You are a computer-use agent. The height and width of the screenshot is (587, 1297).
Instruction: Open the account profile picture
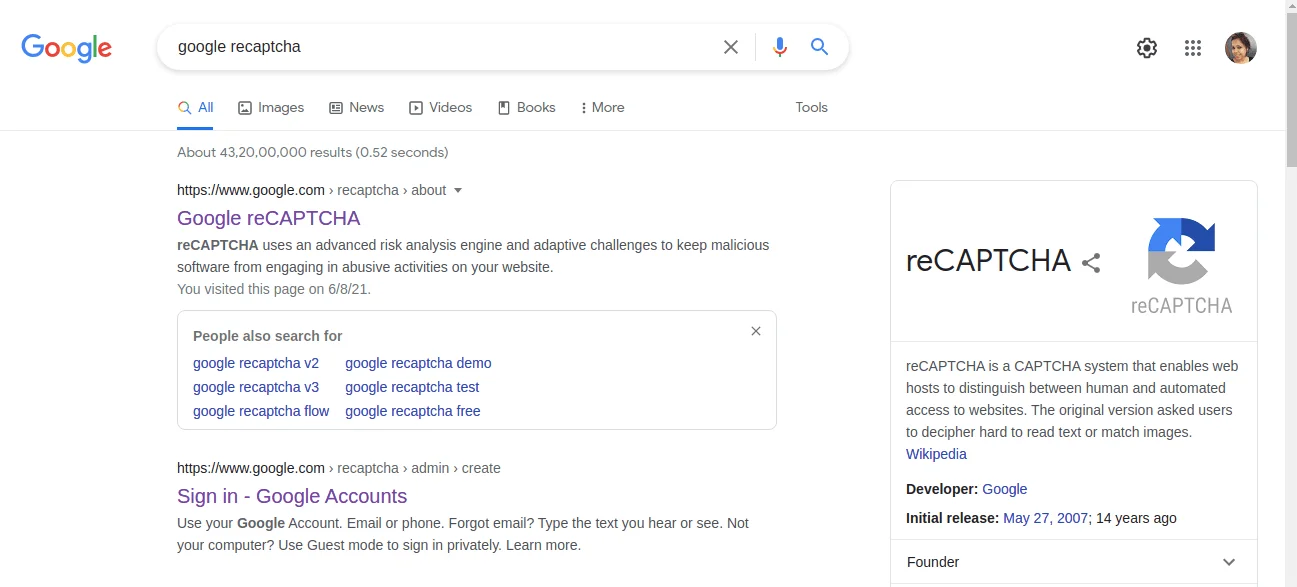(x=1241, y=48)
